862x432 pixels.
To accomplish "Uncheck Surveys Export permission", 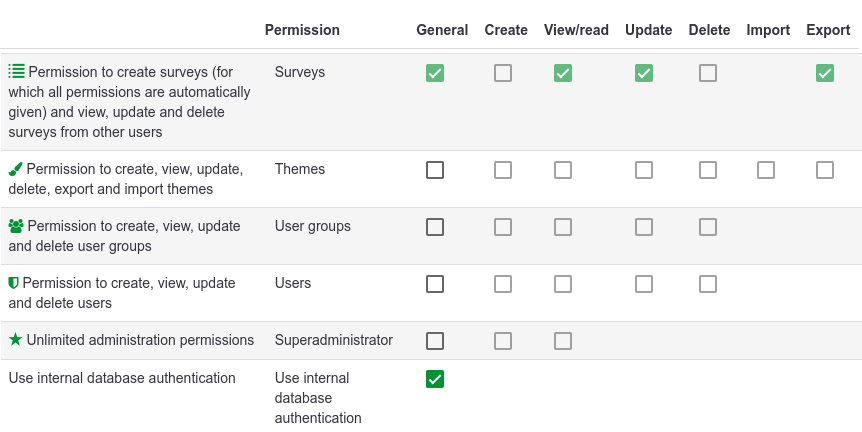I will click(x=825, y=73).
